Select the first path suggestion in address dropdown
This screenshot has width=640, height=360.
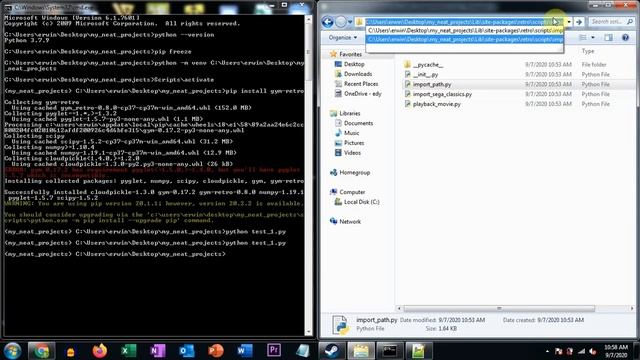coord(465,31)
